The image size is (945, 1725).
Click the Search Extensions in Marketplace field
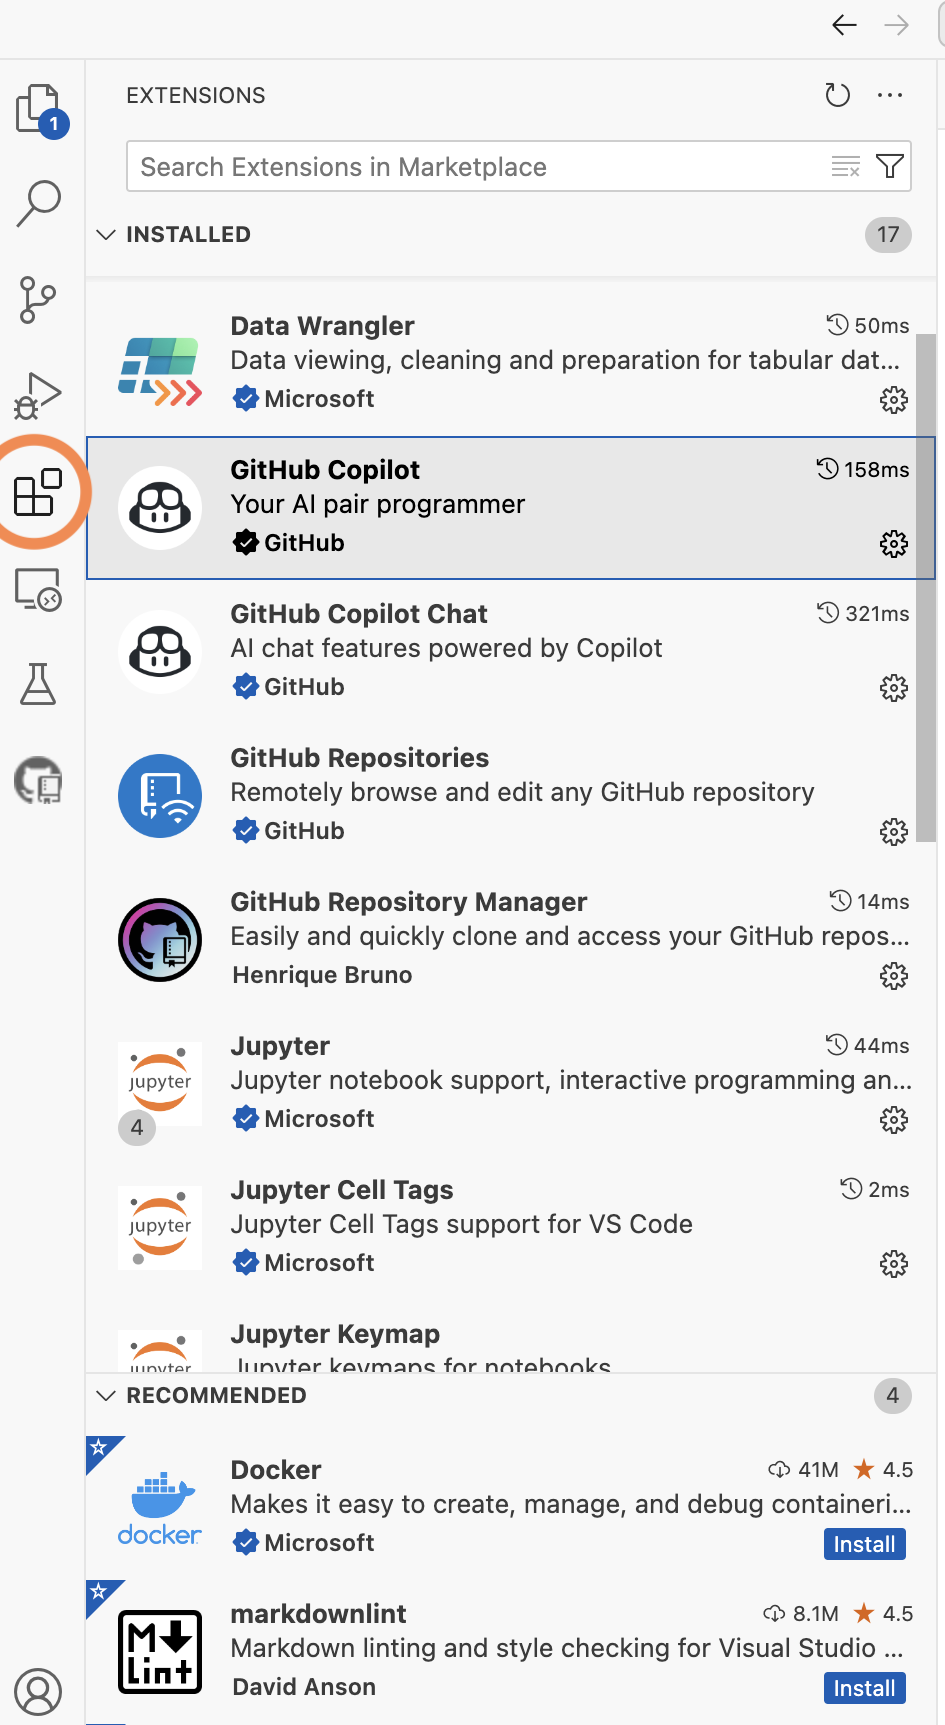(480, 166)
